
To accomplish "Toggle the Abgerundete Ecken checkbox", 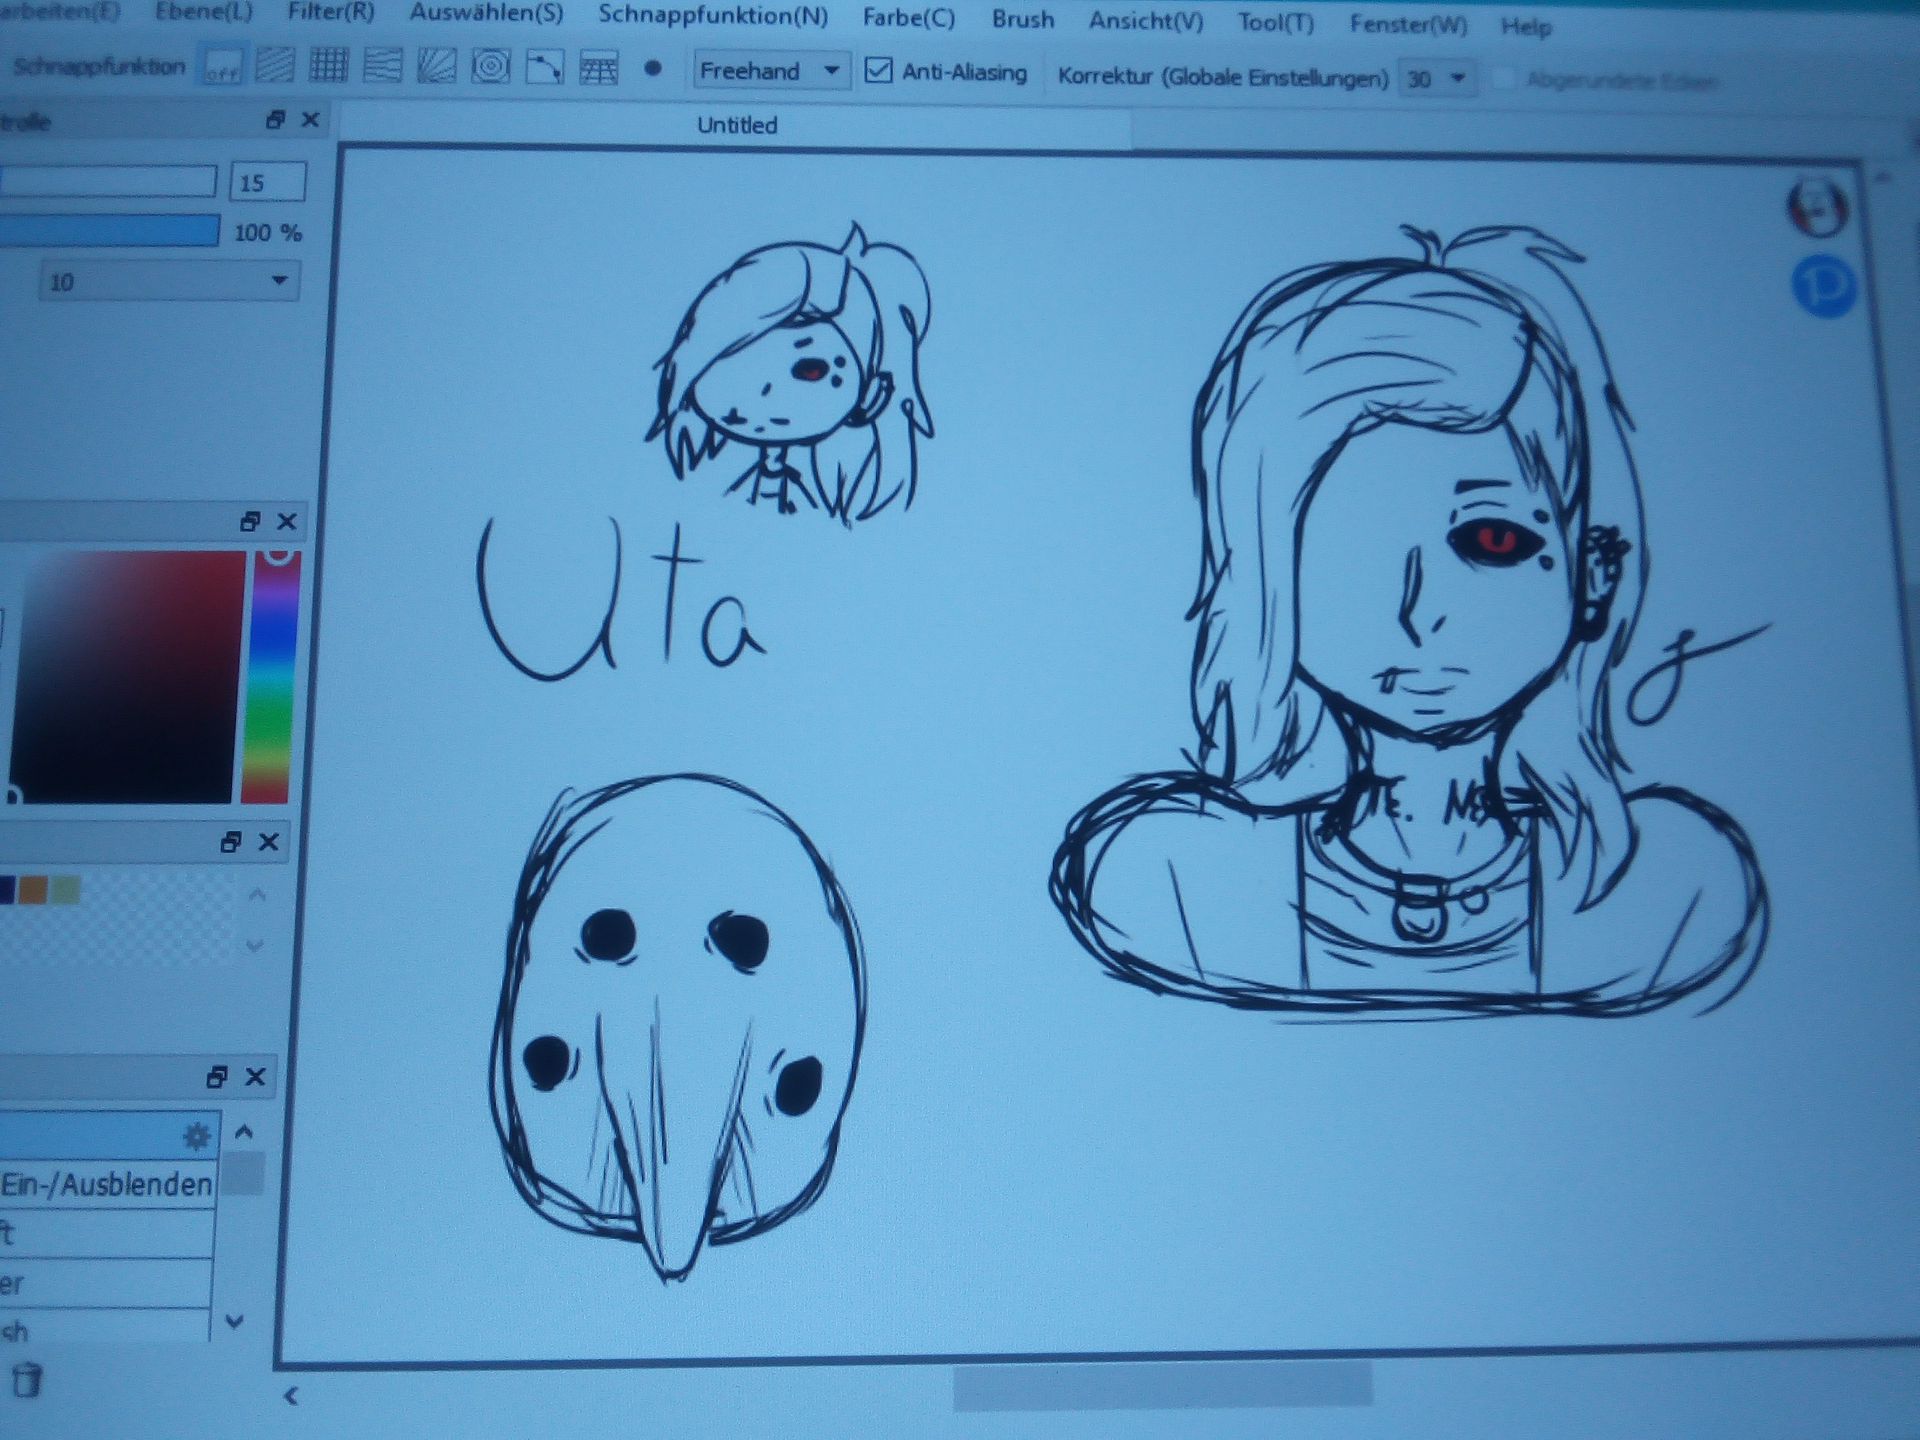I will click(x=1503, y=79).
